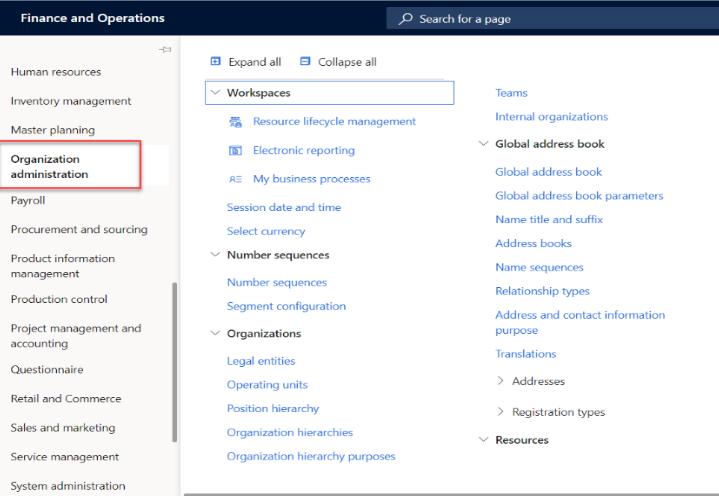Image resolution: width=719 pixels, height=496 pixels.
Task: Open the Sales and marketing module
Action: 63,428
